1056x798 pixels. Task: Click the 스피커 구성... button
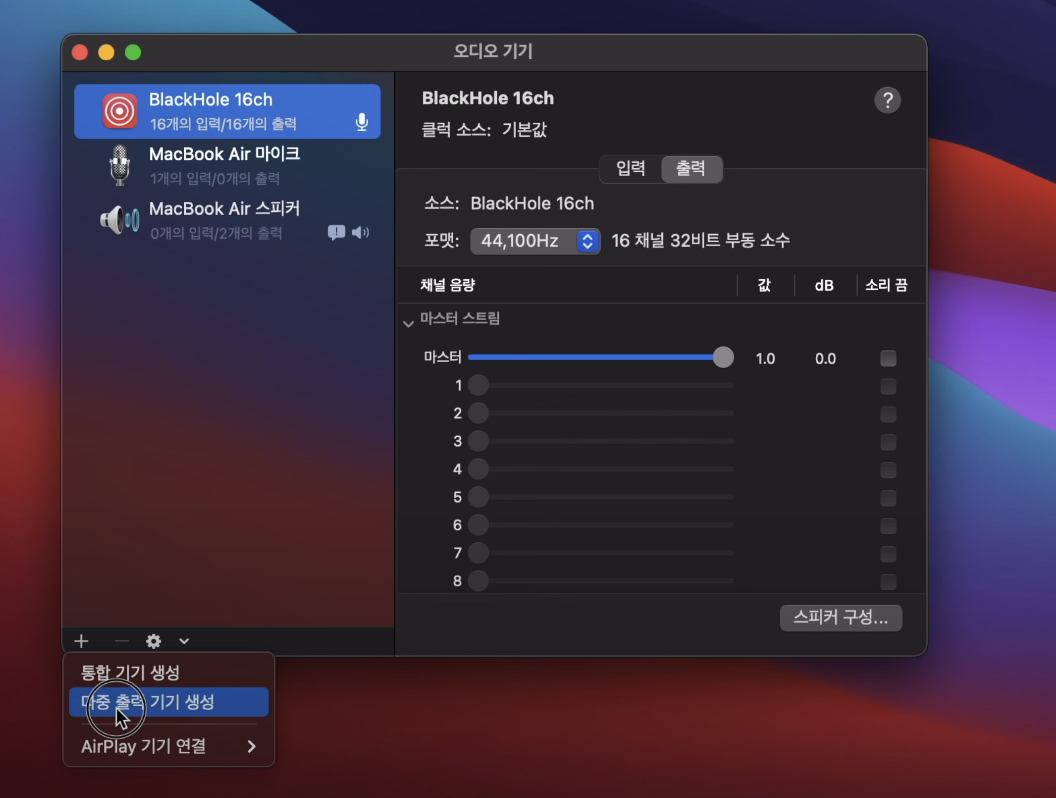(x=840, y=618)
